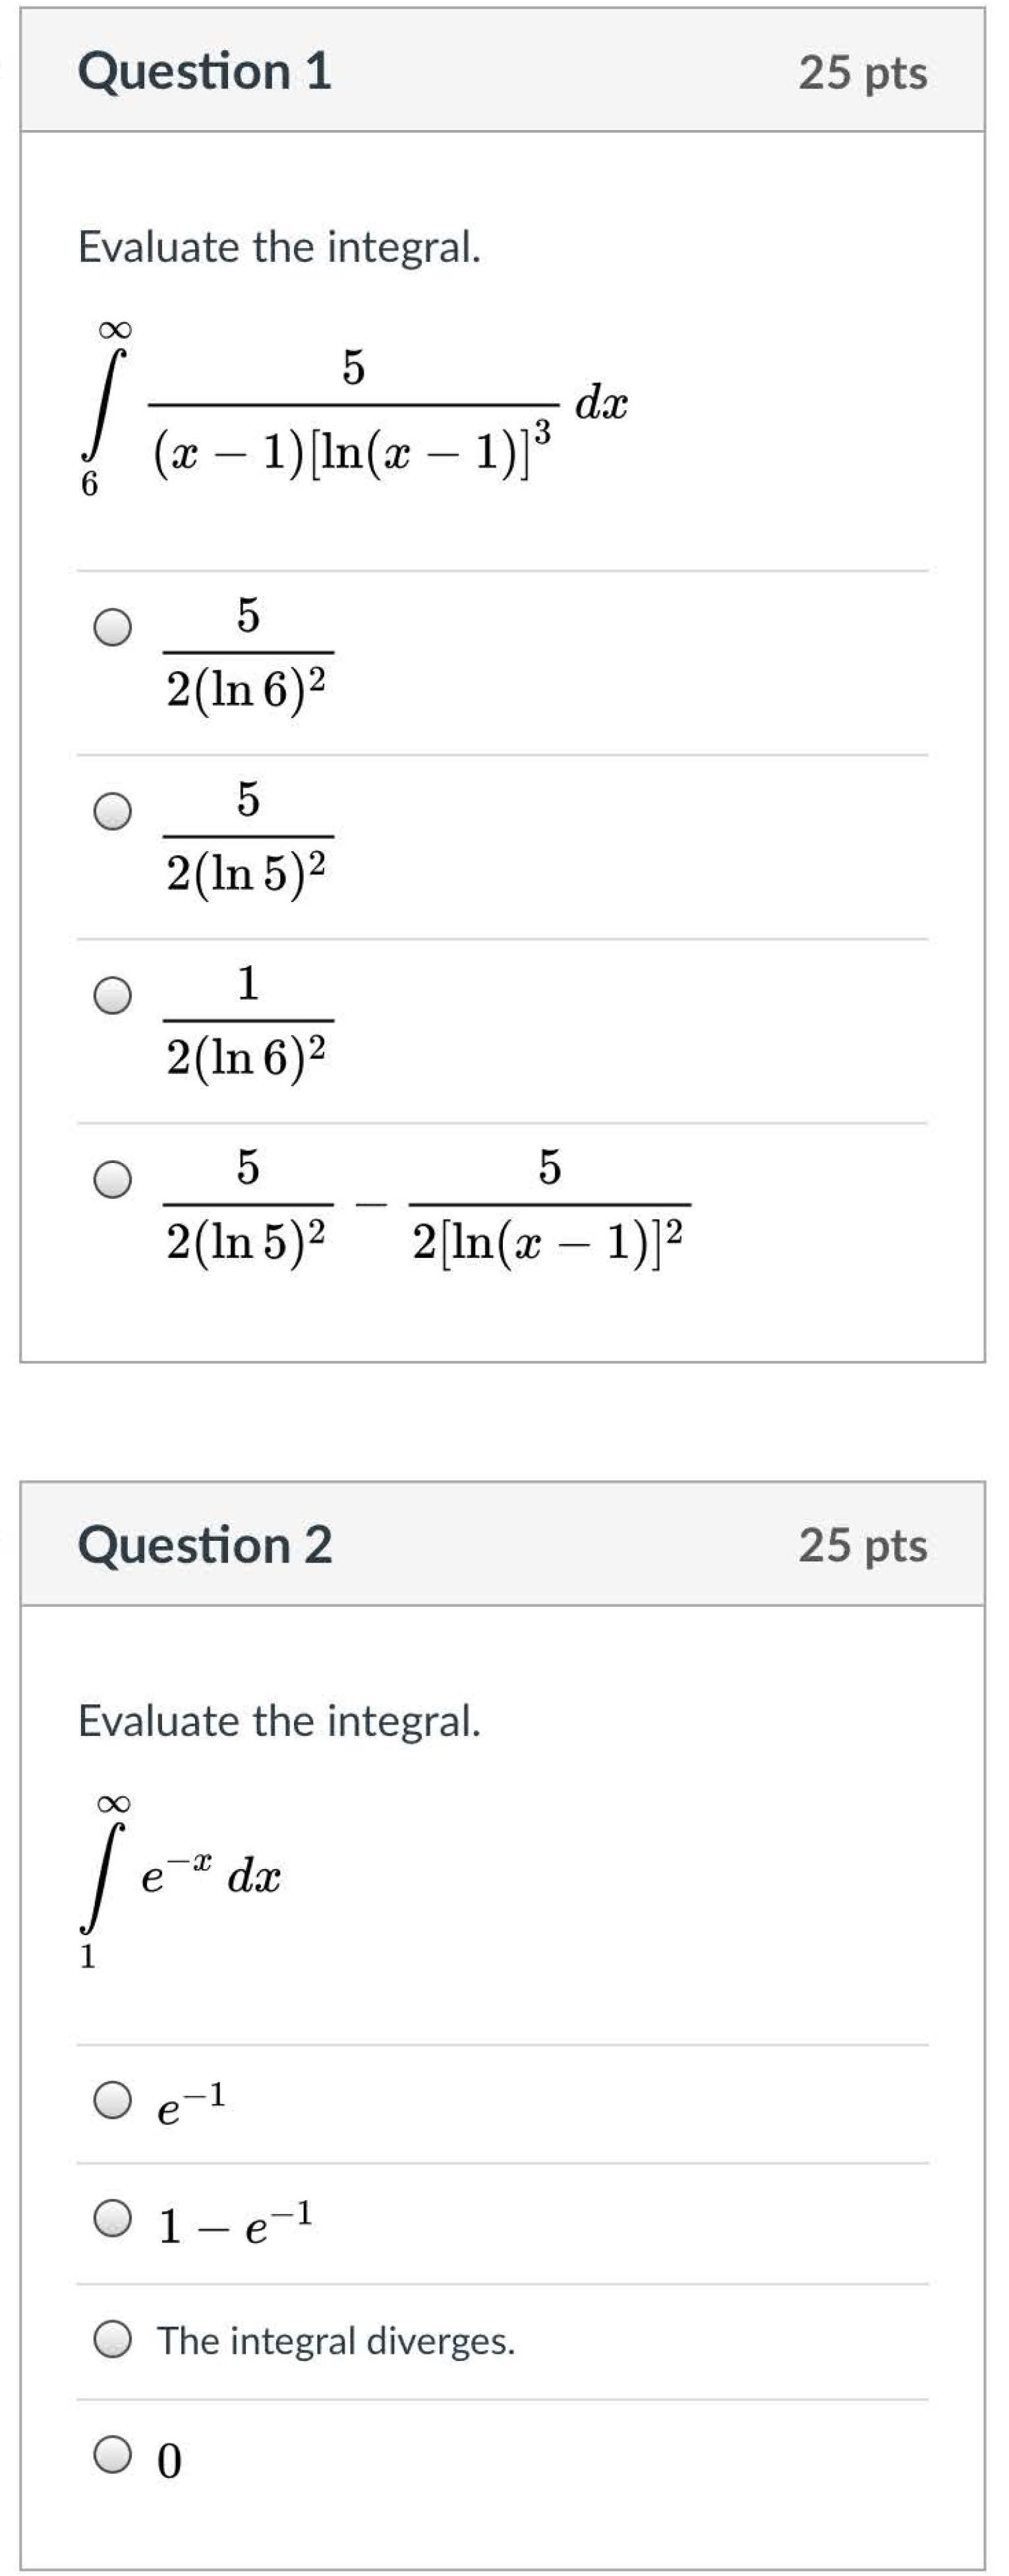The width and height of the screenshot is (1009, 2576).
Task: Click the "25 pts" label of Question 1
Action: [862, 73]
